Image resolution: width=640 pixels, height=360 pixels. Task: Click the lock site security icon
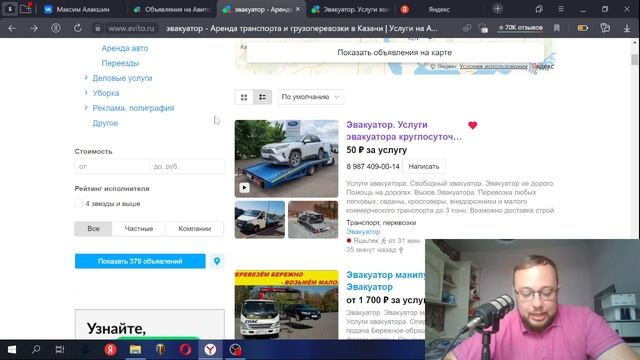98,28
